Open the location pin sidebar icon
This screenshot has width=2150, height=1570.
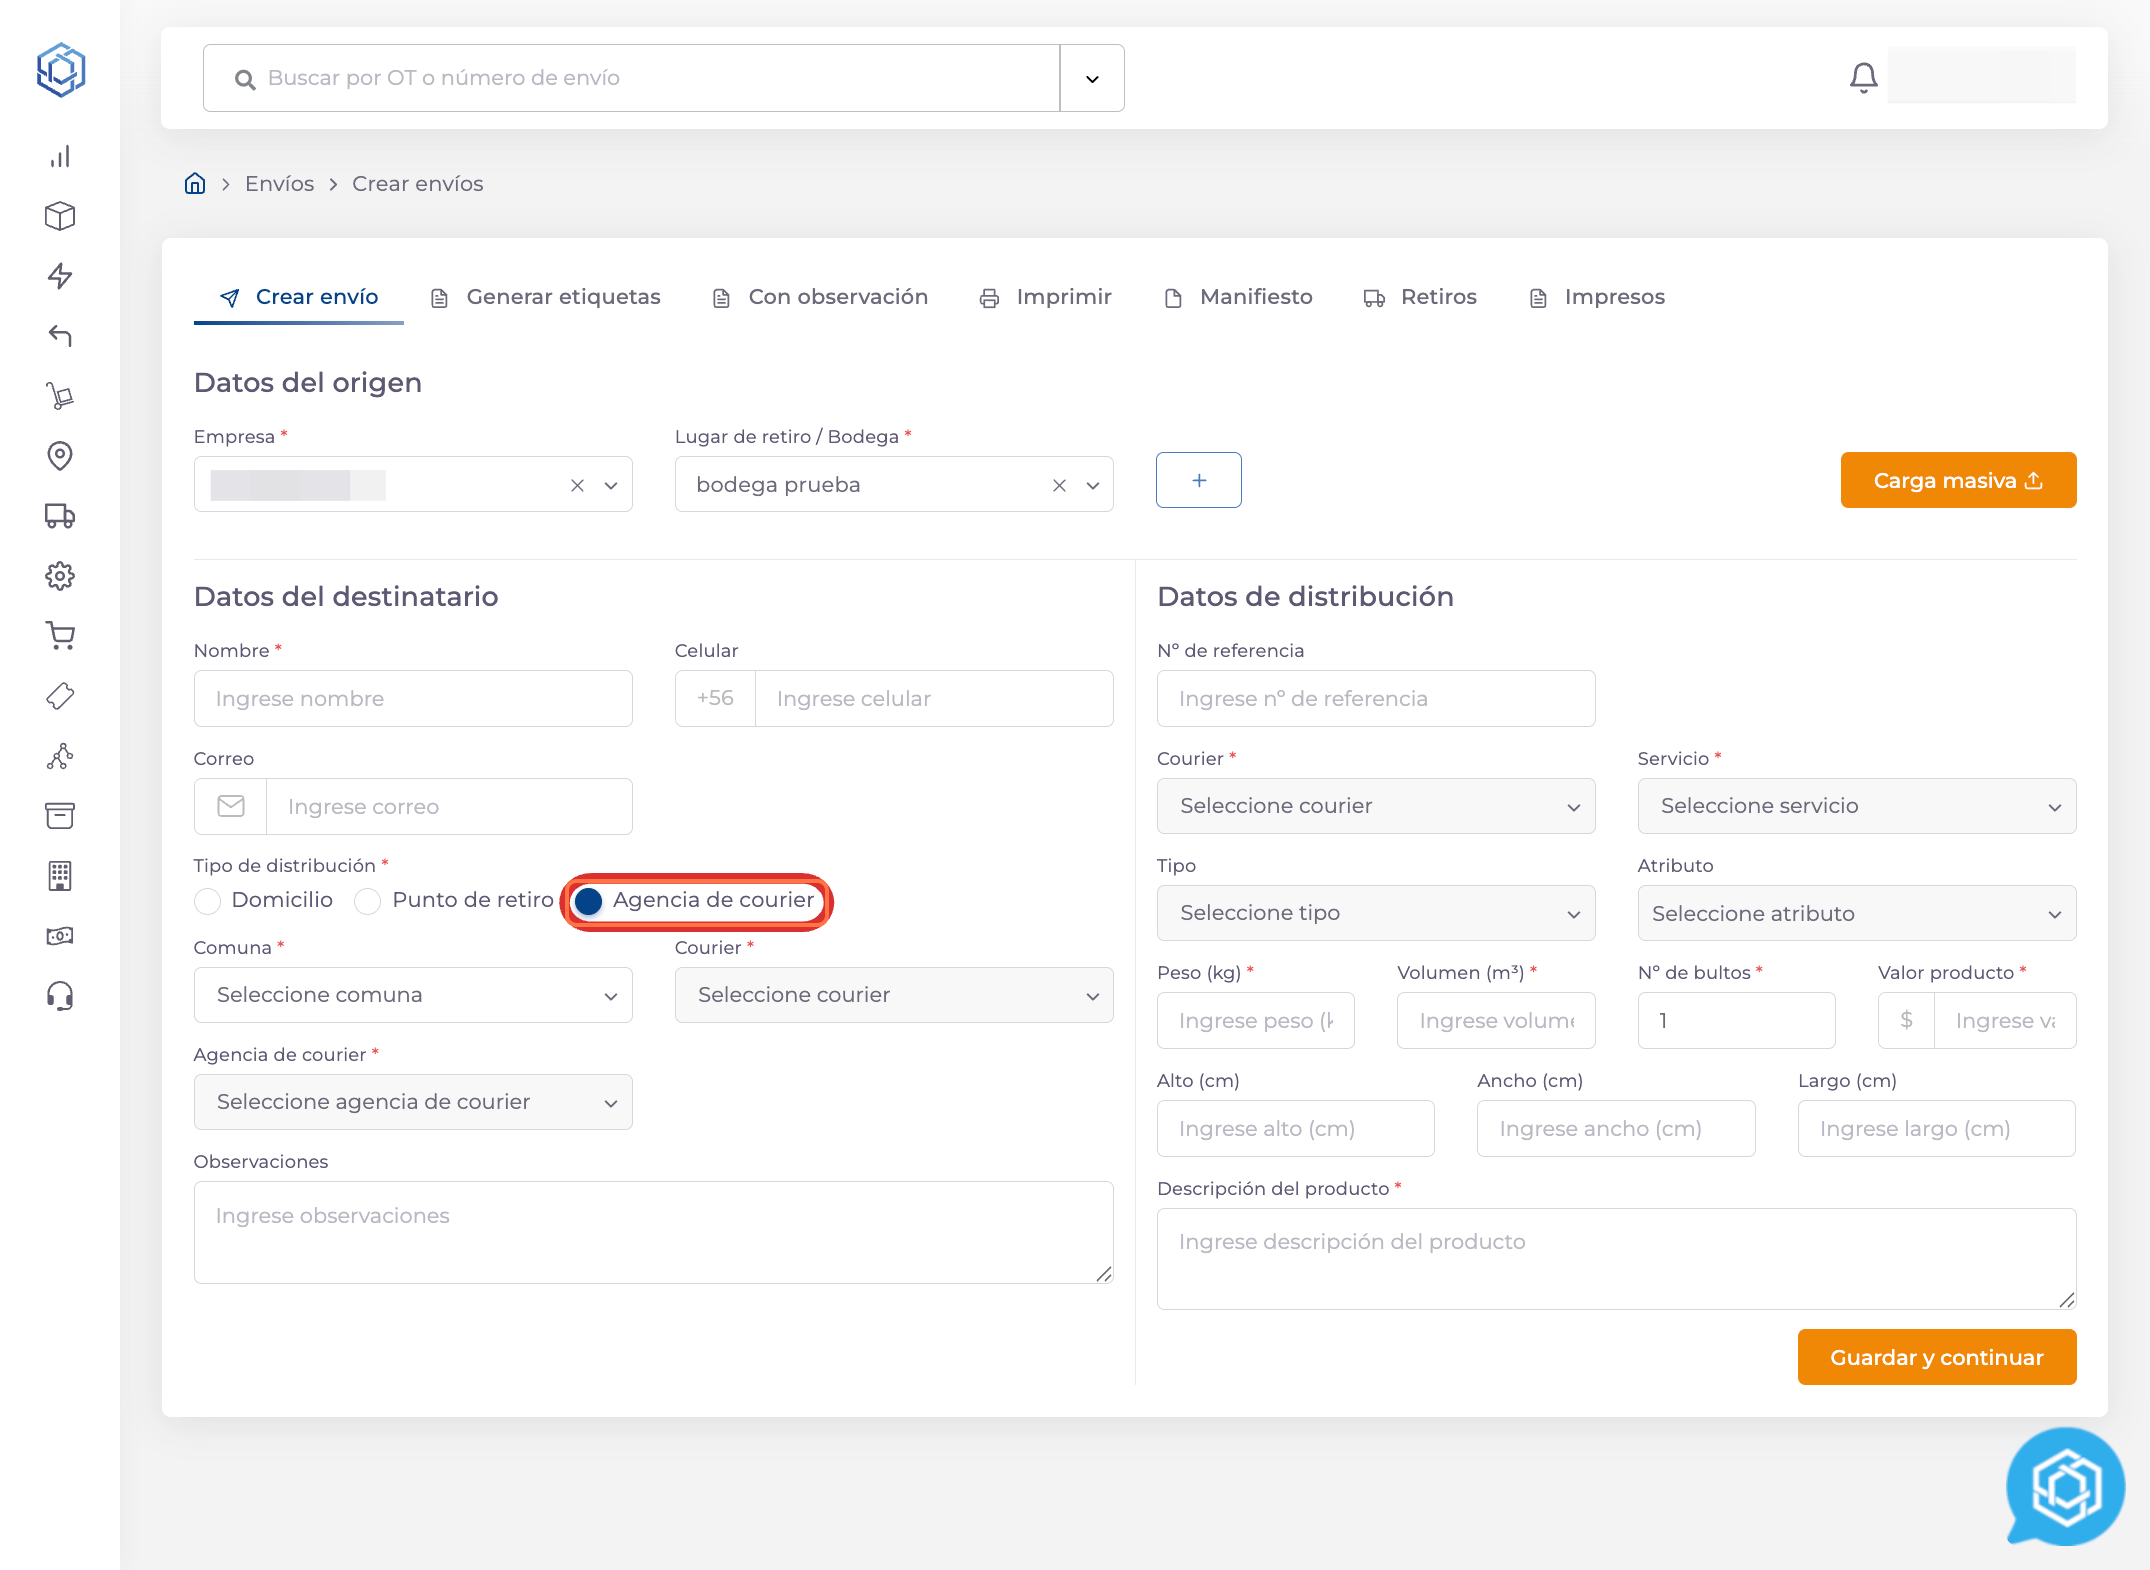click(x=60, y=456)
